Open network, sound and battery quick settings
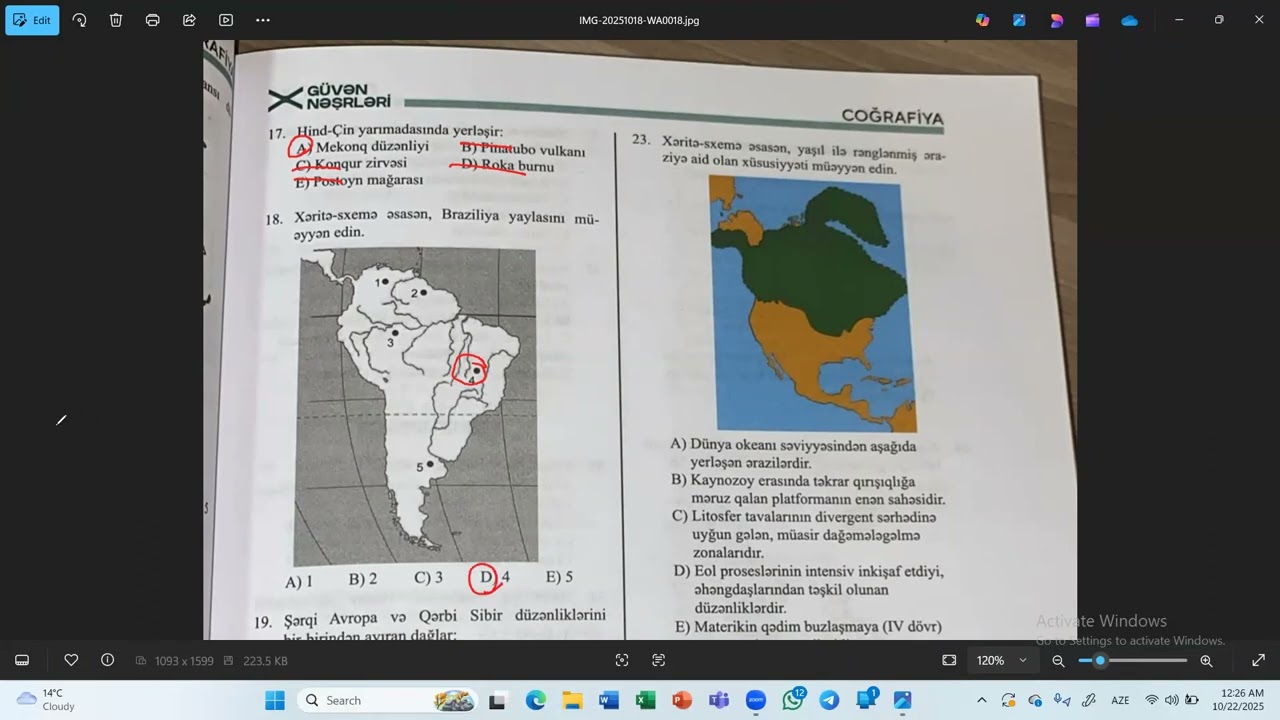Screen dimensions: 1280x720 point(1172,700)
